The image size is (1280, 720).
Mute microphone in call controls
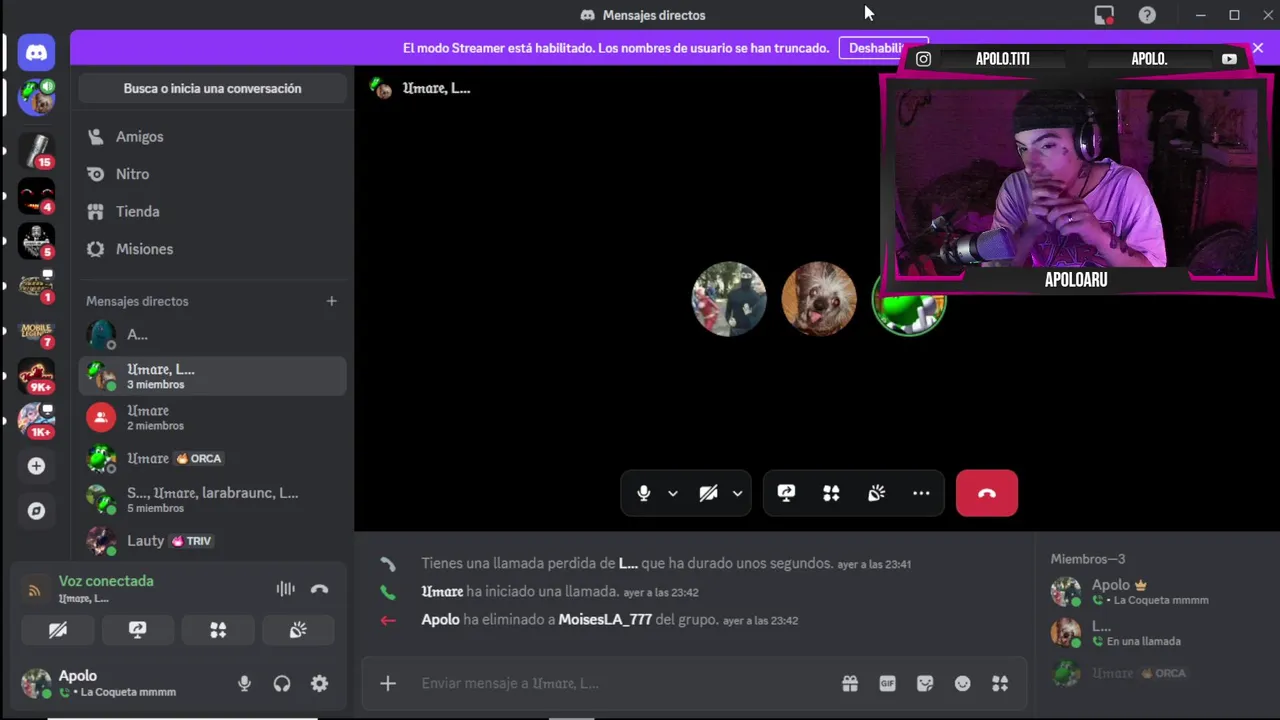tap(644, 493)
